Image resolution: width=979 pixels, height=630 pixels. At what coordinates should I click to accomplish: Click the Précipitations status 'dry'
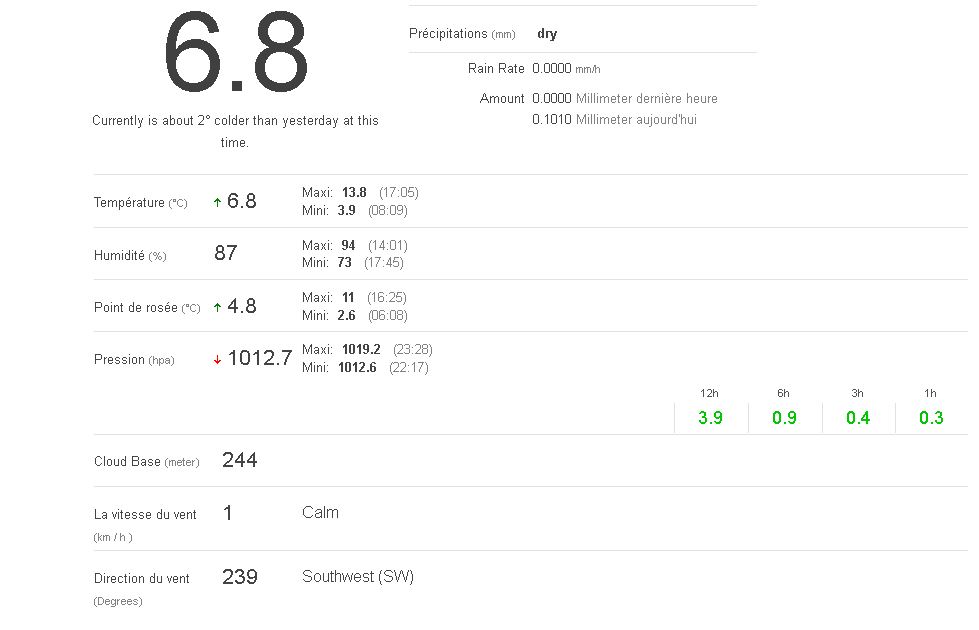point(547,34)
